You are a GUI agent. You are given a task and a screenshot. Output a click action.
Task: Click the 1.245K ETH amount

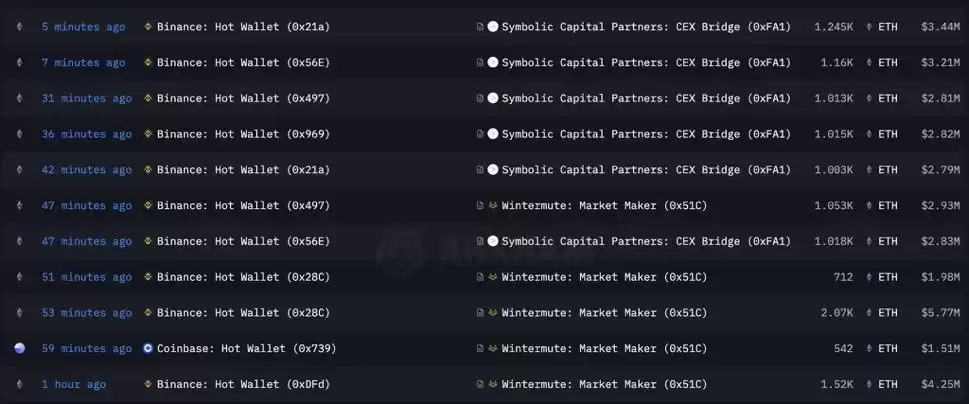834,27
